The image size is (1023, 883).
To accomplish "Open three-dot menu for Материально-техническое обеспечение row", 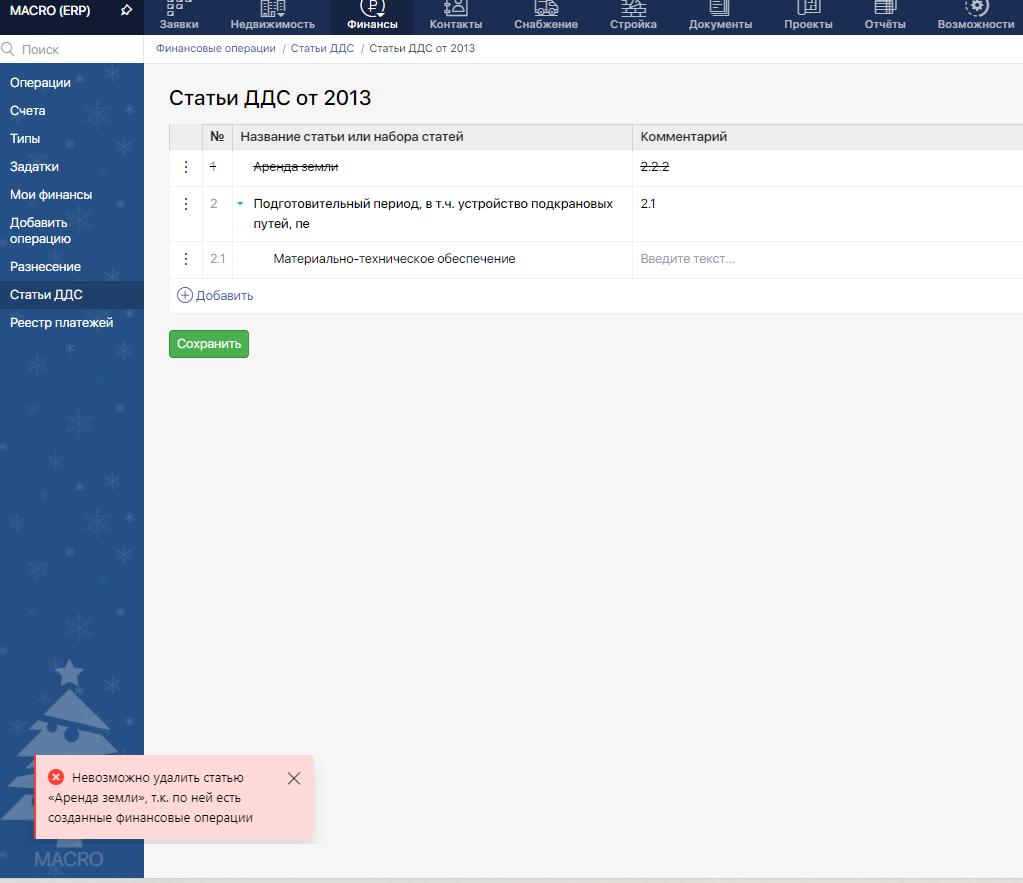I will (x=186, y=259).
